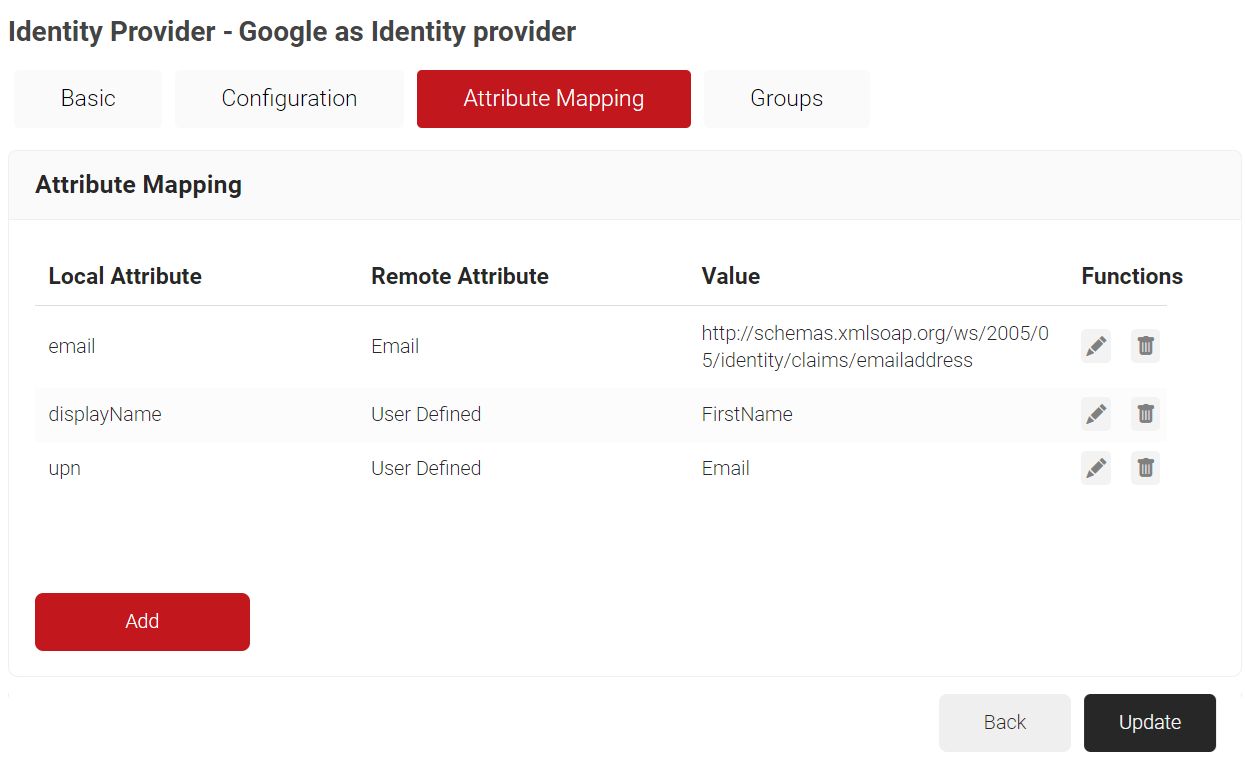Image resolution: width=1245 pixels, height=763 pixels.
Task: Select the emailaddress claim URL value
Action: [x=875, y=347]
